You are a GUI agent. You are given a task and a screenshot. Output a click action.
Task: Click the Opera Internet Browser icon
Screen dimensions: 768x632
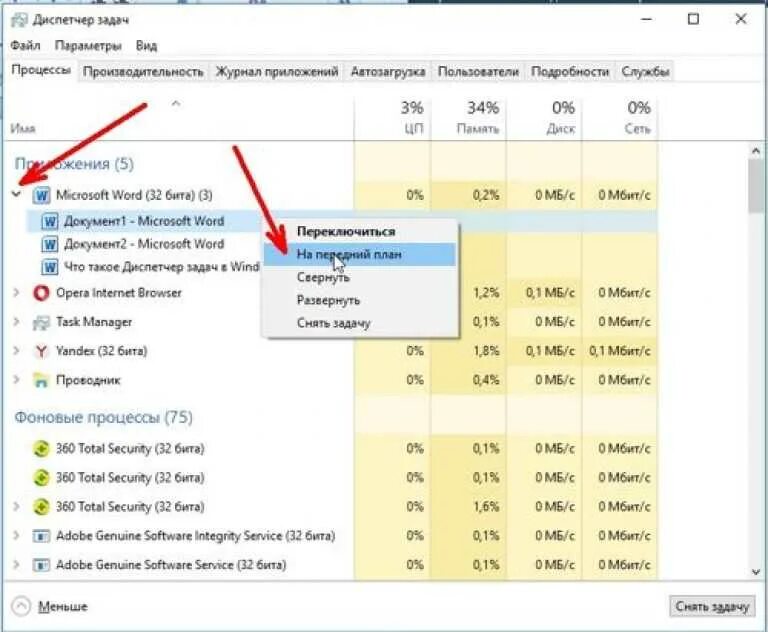[41, 293]
